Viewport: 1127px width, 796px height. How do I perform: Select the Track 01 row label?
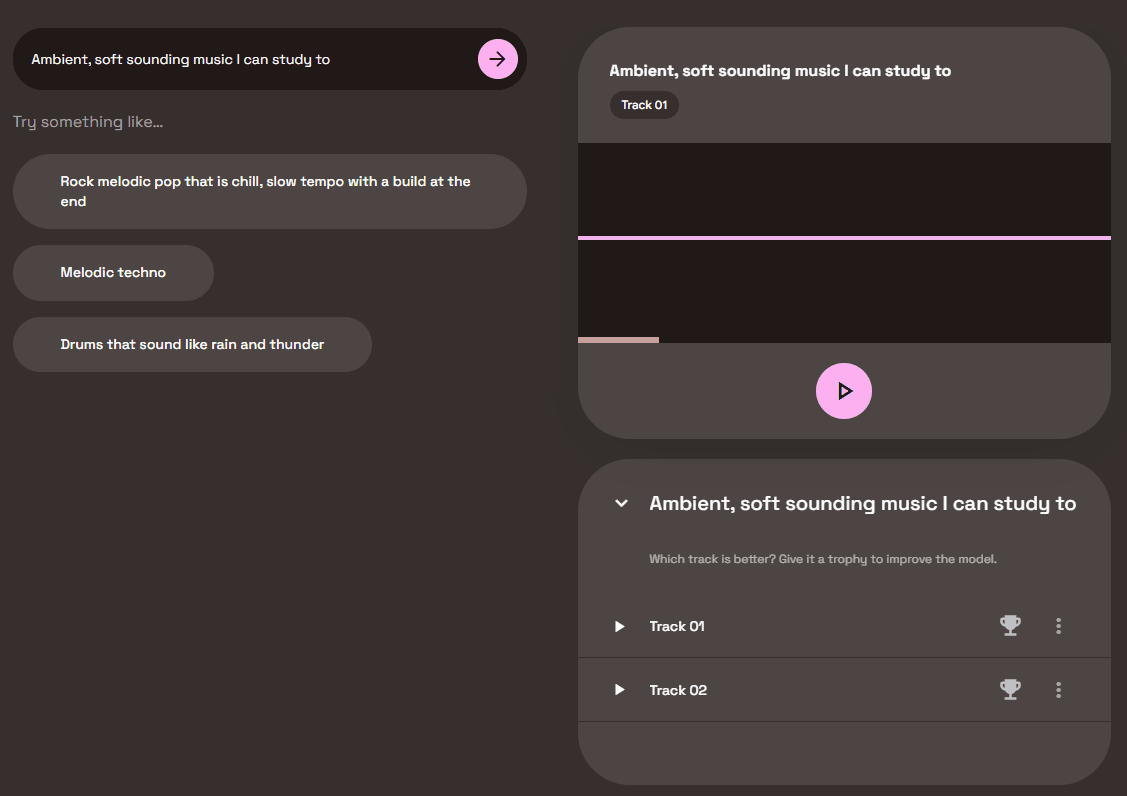[677, 626]
